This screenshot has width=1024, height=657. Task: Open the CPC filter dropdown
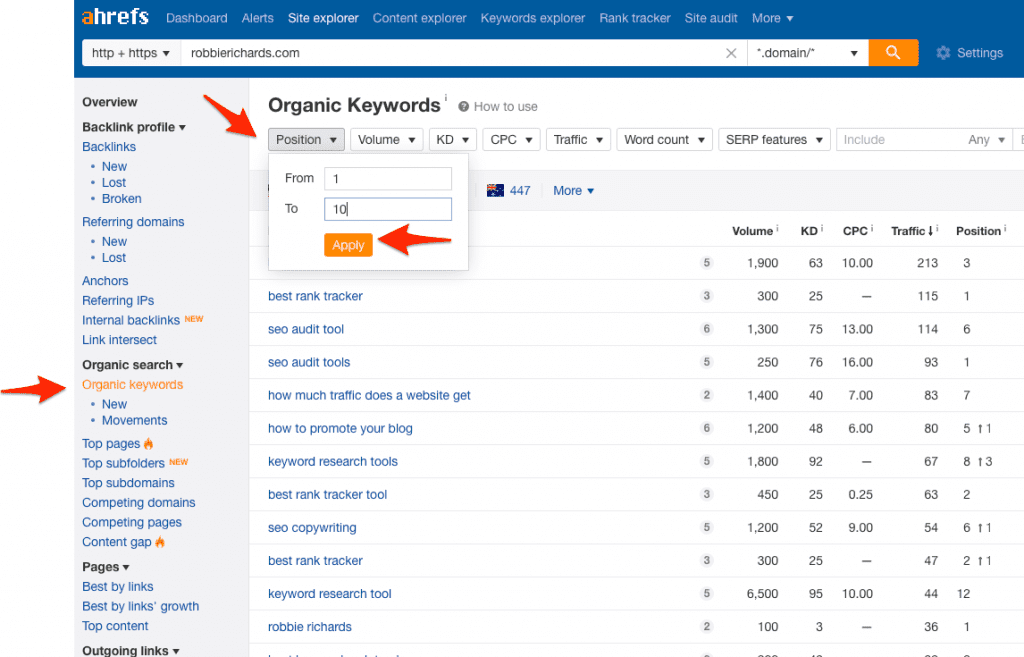(x=511, y=140)
